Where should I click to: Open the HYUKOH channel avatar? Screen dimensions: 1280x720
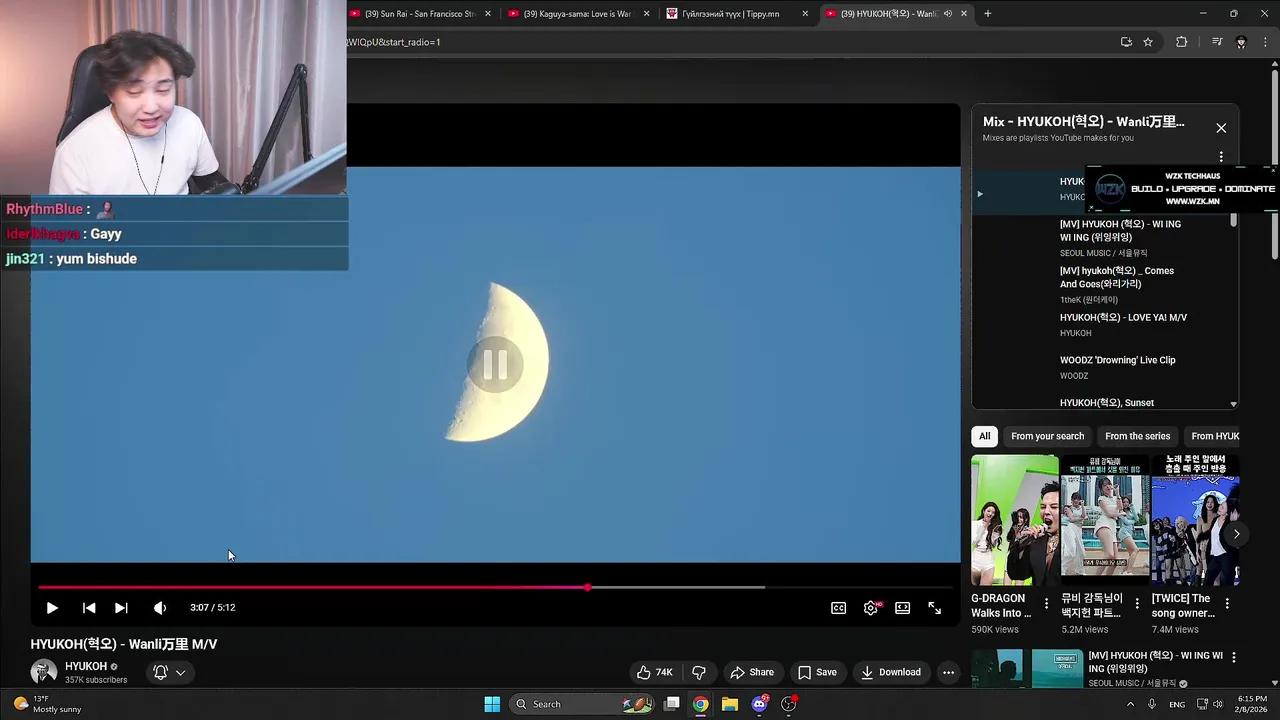pyautogui.click(x=44, y=672)
